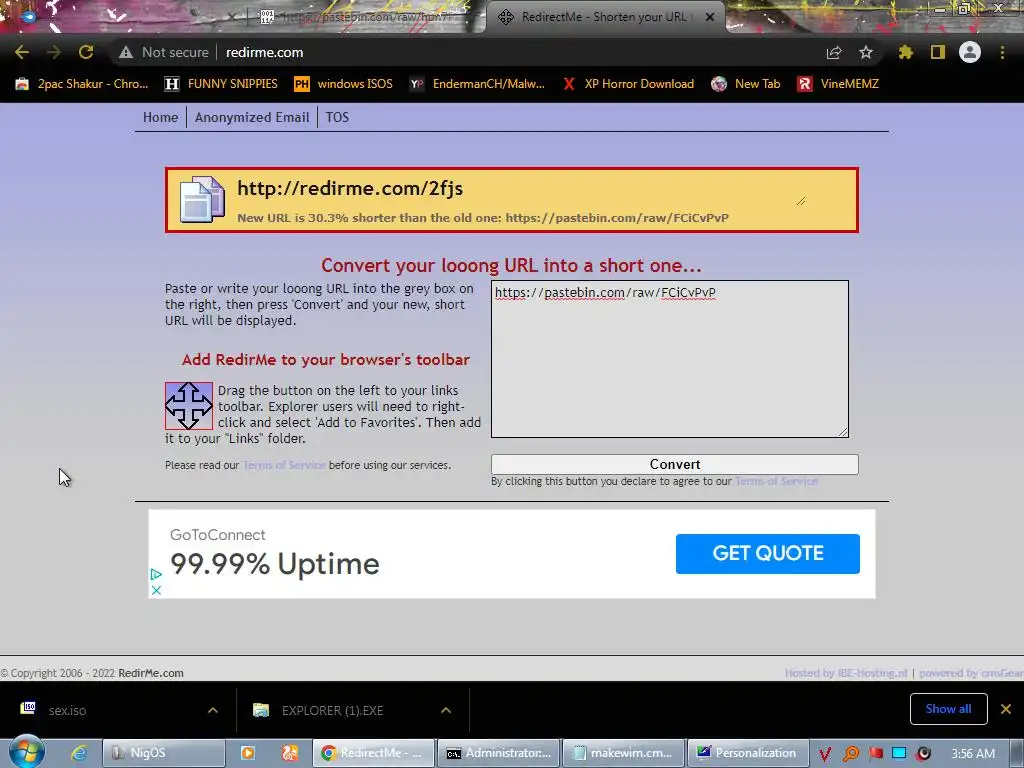Screen dimensions: 1024x768
Task: Open Terms of Service link after 'Please read our'
Action: (x=284, y=465)
